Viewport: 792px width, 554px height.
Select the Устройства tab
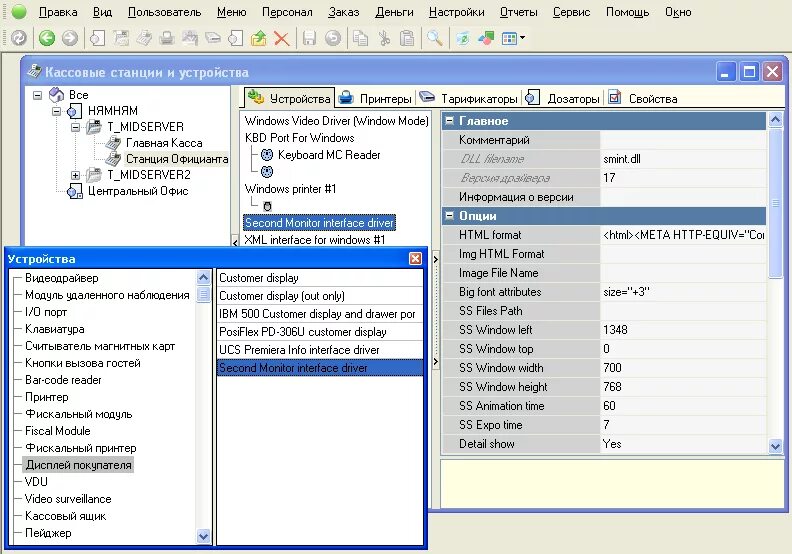click(289, 98)
